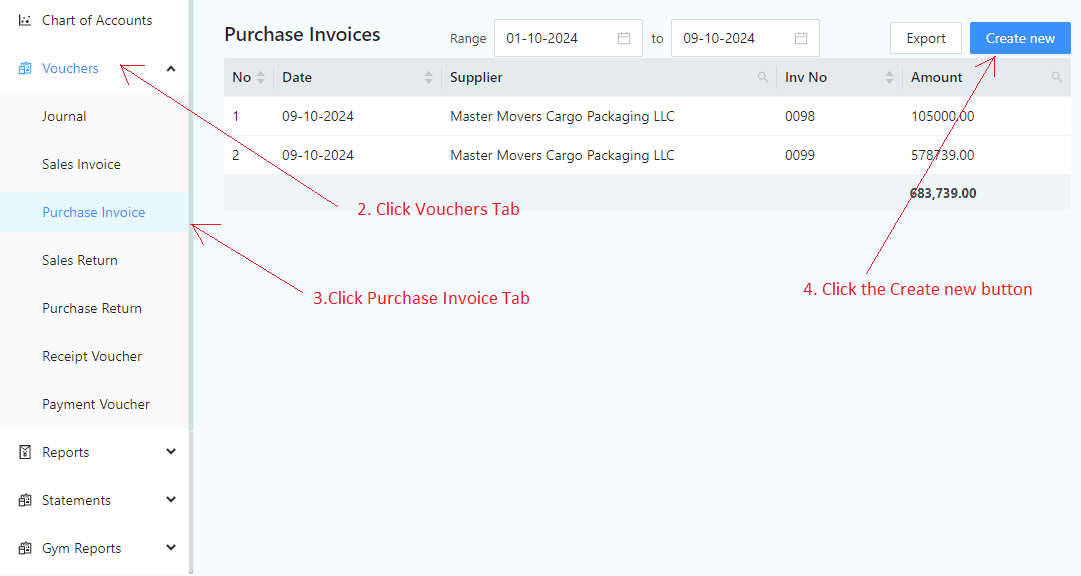The height and width of the screenshot is (576, 1081).
Task: Click amount 105000.00 cell
Action: (x=942, y=116)
